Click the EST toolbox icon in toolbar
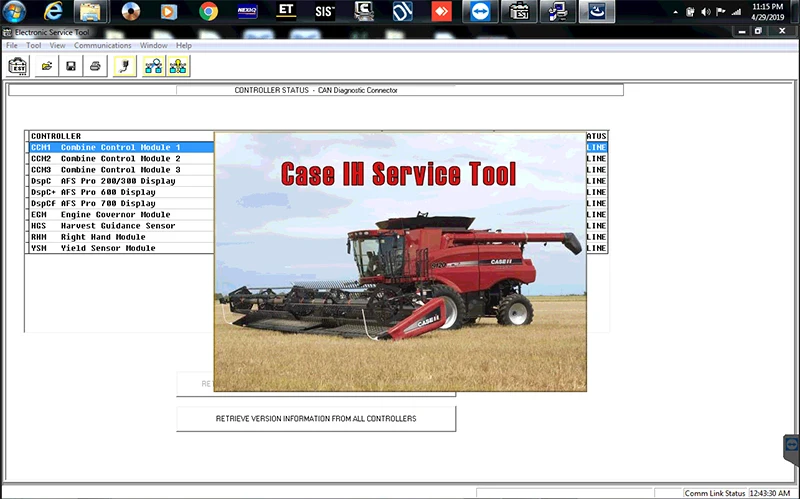This screenshot has width=800, height=499. pos(18,66)
